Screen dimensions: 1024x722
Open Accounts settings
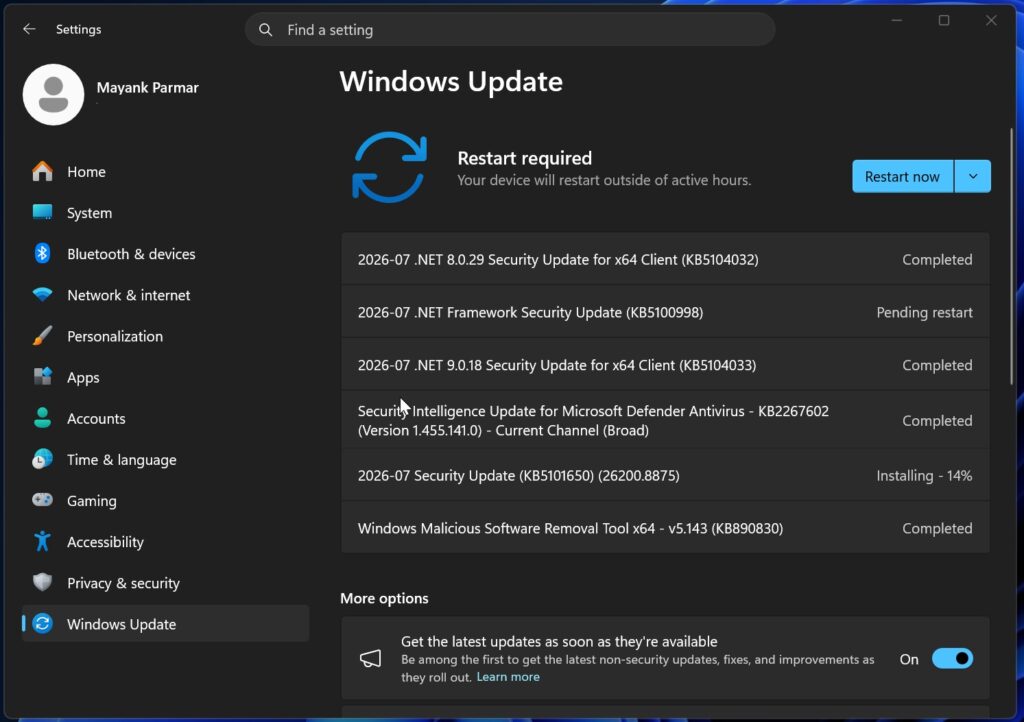[165, 418]
